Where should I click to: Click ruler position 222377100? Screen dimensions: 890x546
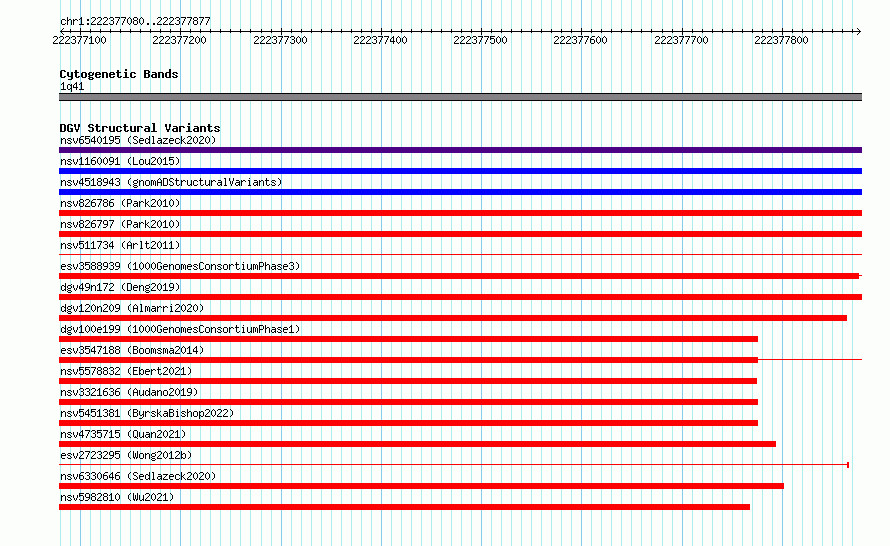point(79,40)
